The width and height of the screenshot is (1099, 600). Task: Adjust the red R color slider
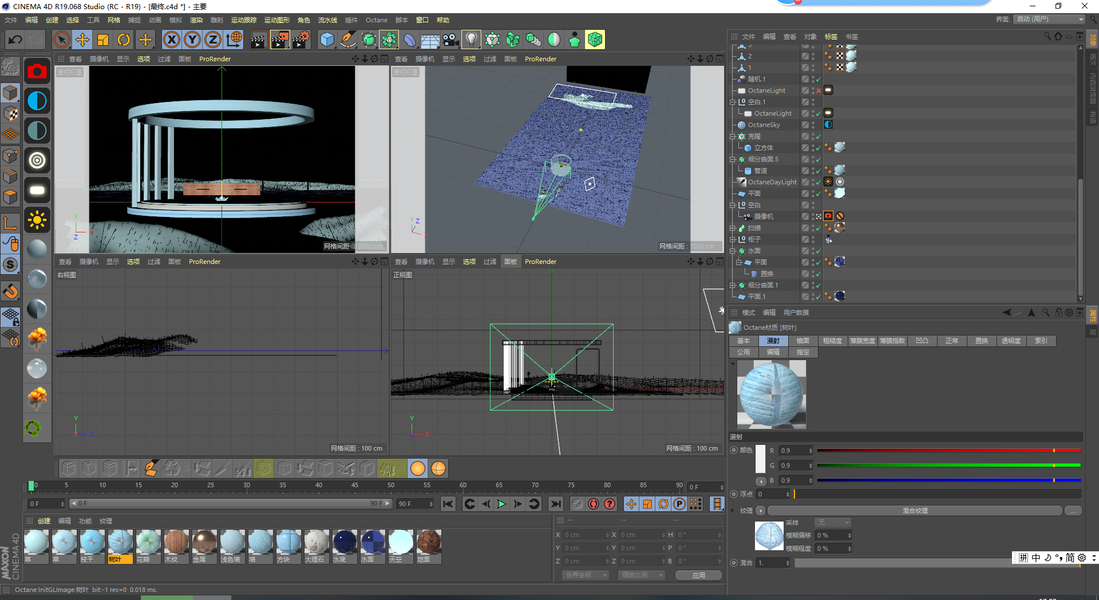[x=948, y=450]
